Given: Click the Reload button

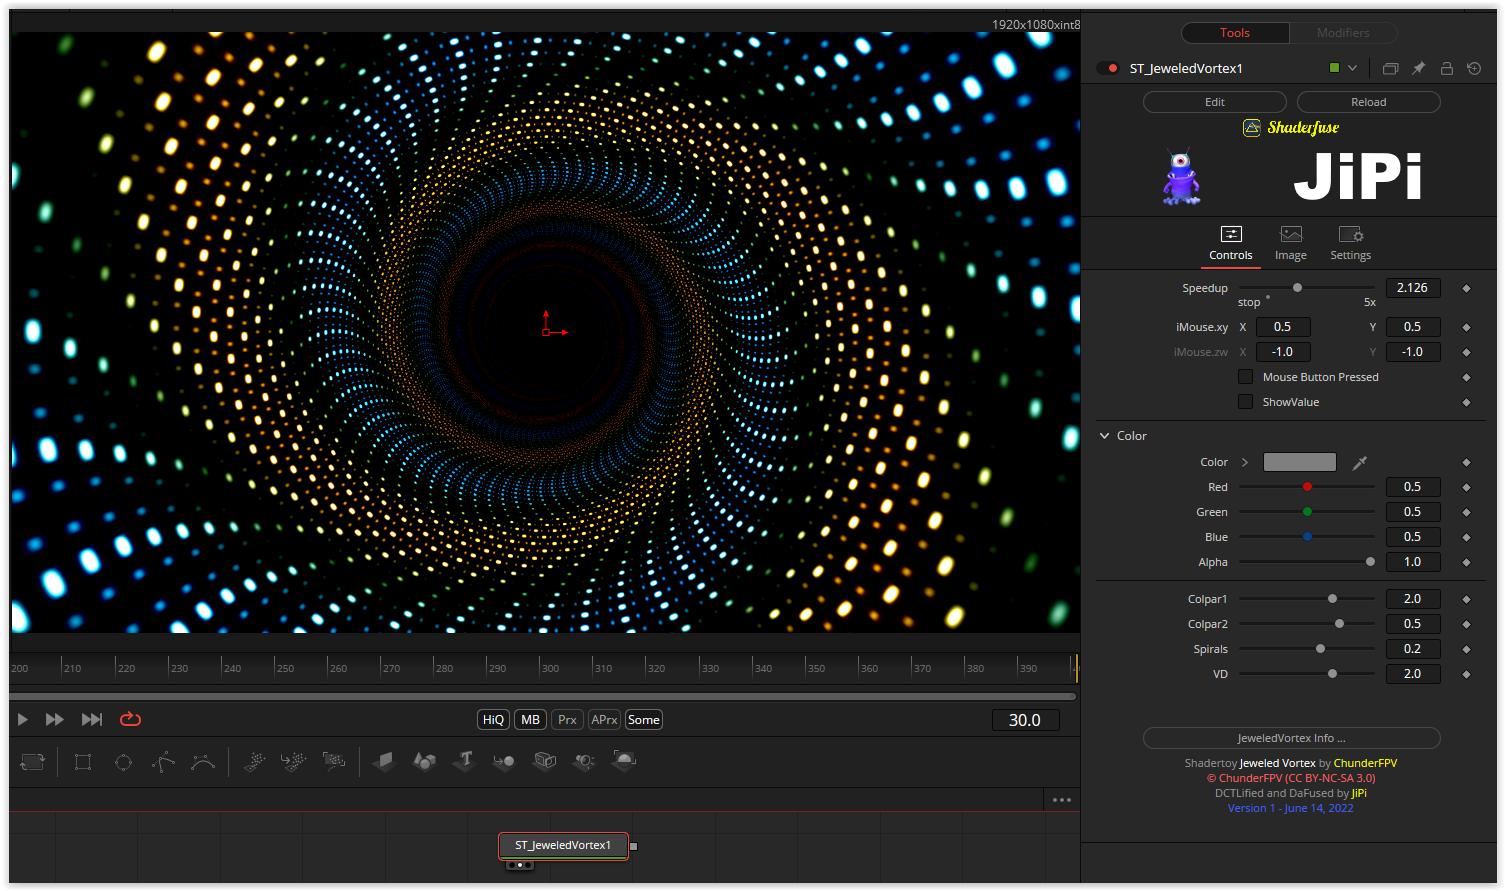Looking at the screenshot, I should pyautogui.click(x=1369, y=102).
